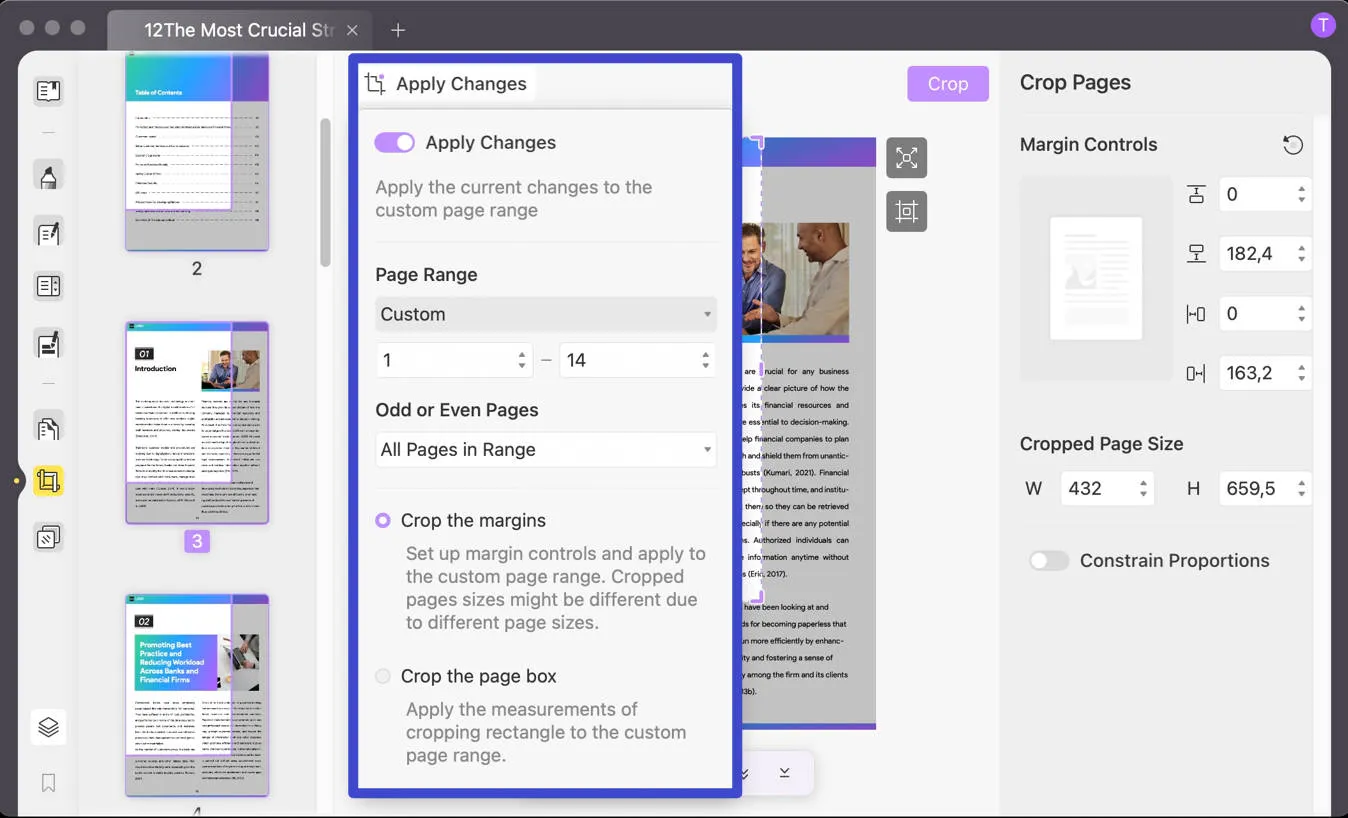Open the Edit PDF tool in sidebar
This screenshot has height=818, width=1348.
48,233
